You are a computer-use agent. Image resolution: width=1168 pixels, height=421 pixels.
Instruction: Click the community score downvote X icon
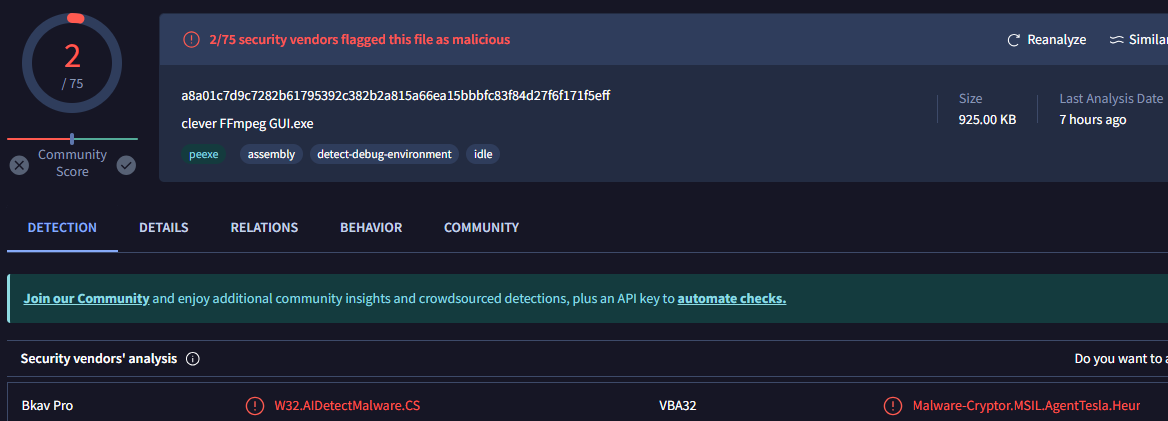point(19,165)
